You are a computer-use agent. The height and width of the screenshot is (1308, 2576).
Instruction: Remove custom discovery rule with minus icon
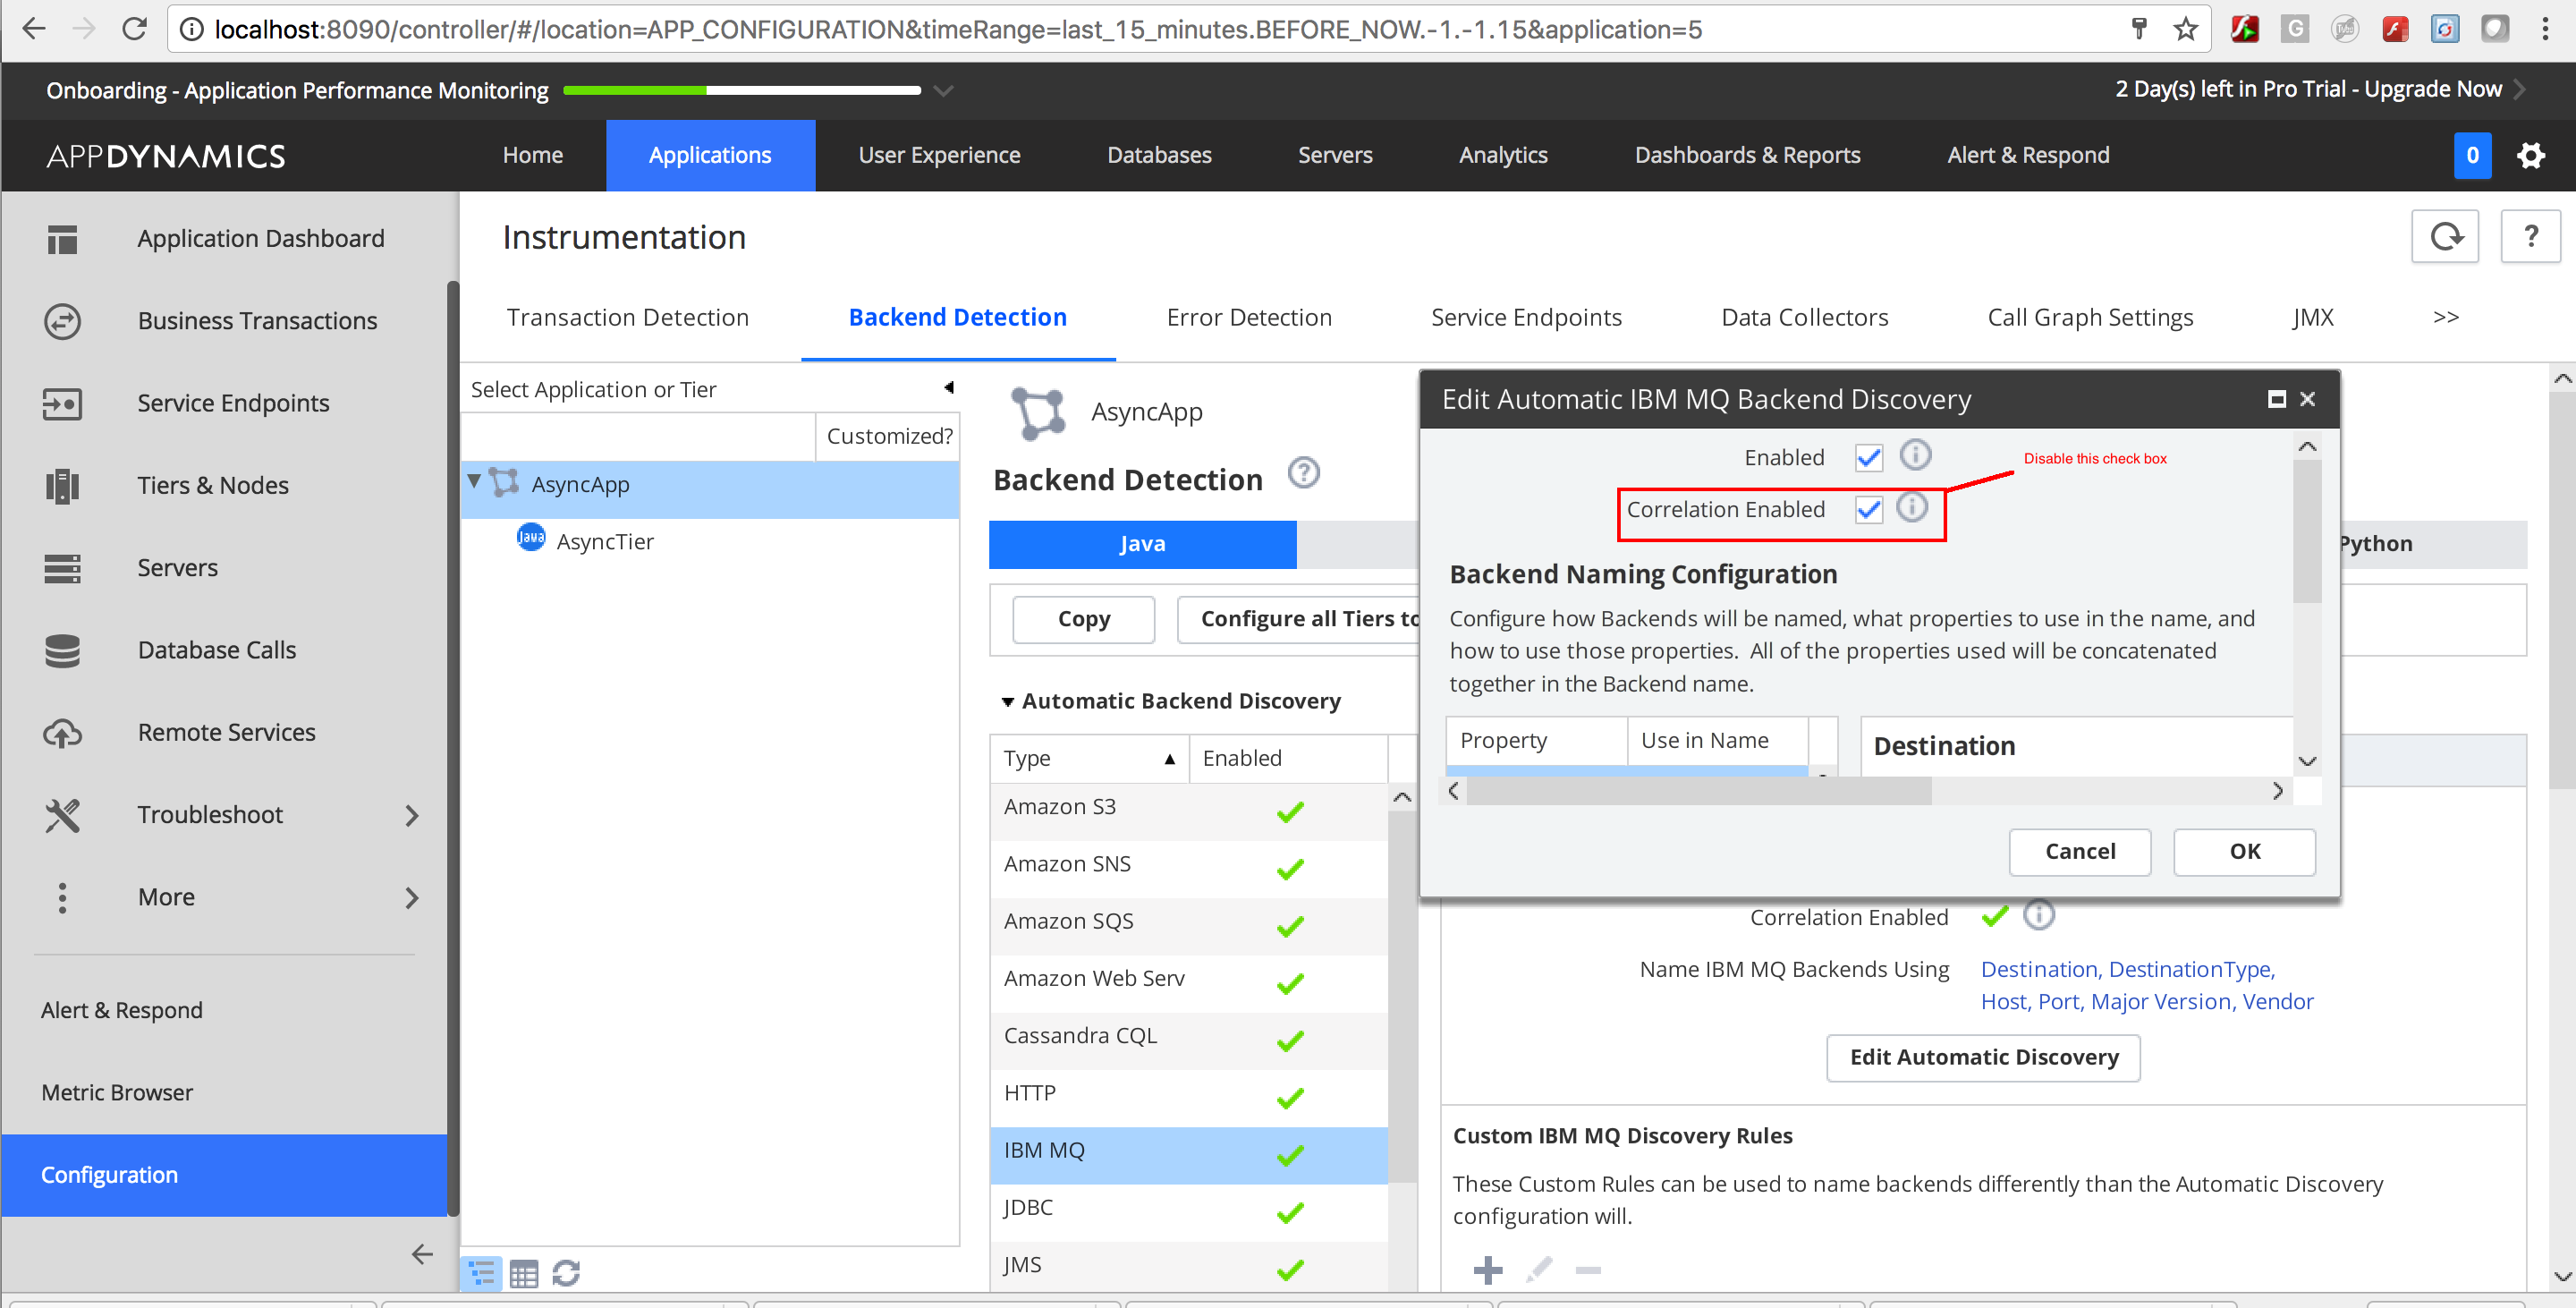click(1588, 1270)
